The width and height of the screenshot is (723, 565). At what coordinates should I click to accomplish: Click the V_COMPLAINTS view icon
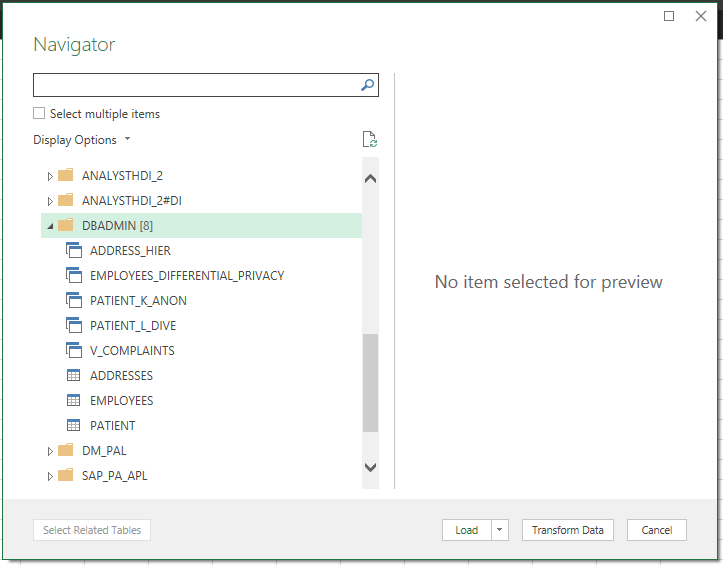pos(74,350)
